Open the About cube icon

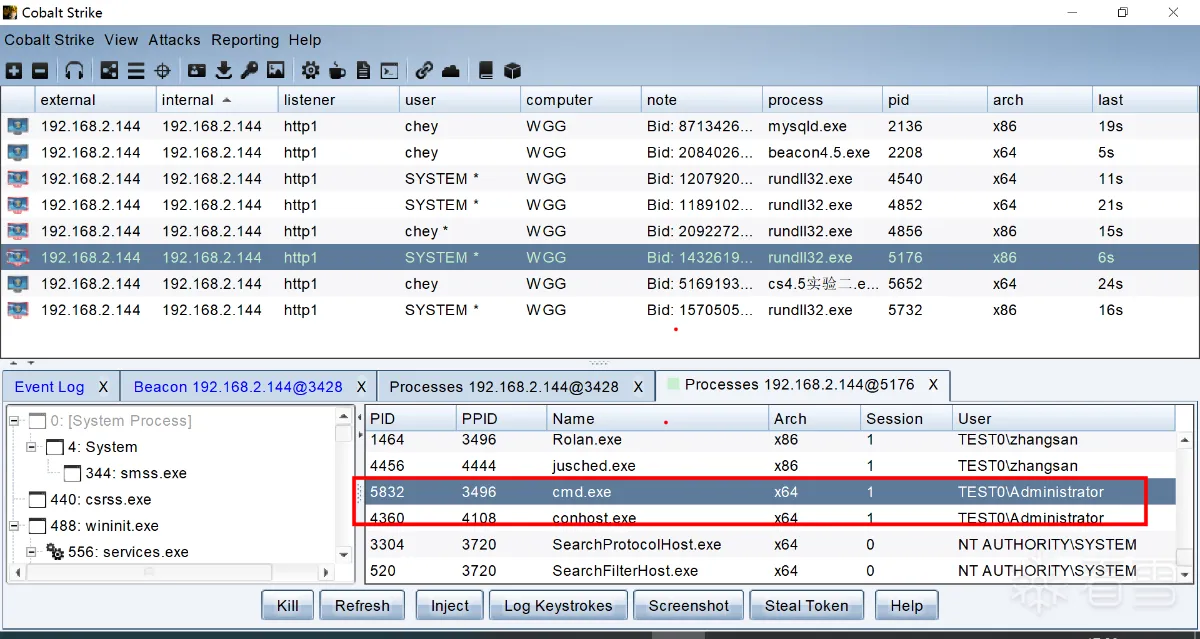[x=513, y=71]
